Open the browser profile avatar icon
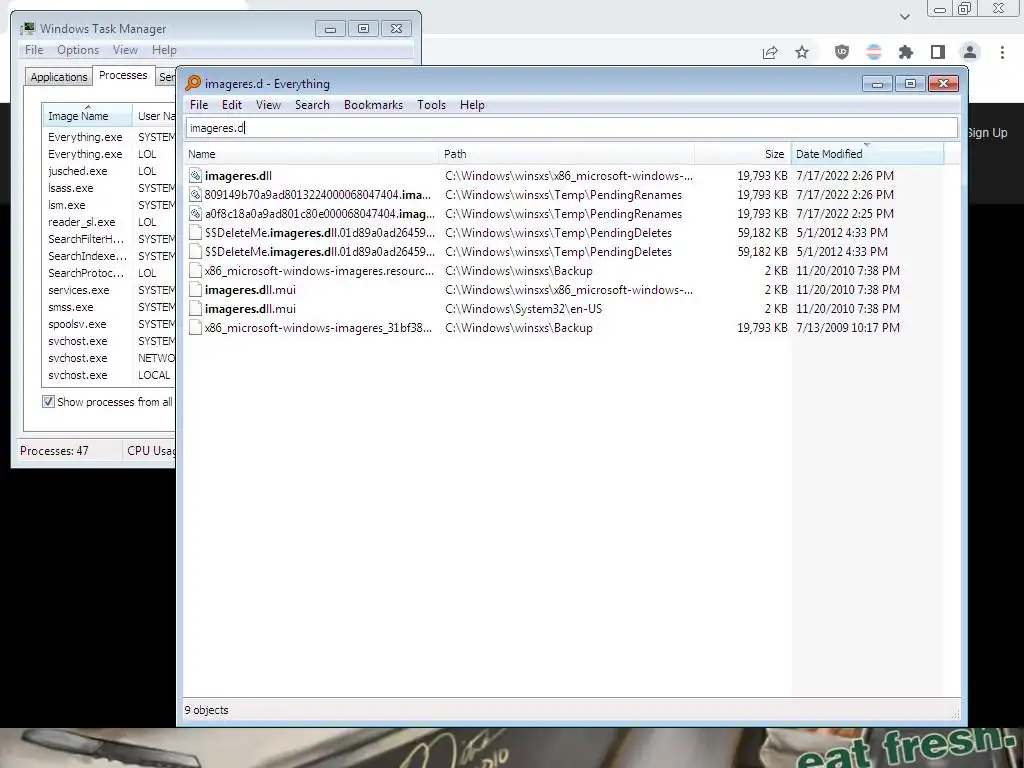Image resolution: width=1024 pixels, height=768 pixels. pos(970,52)
